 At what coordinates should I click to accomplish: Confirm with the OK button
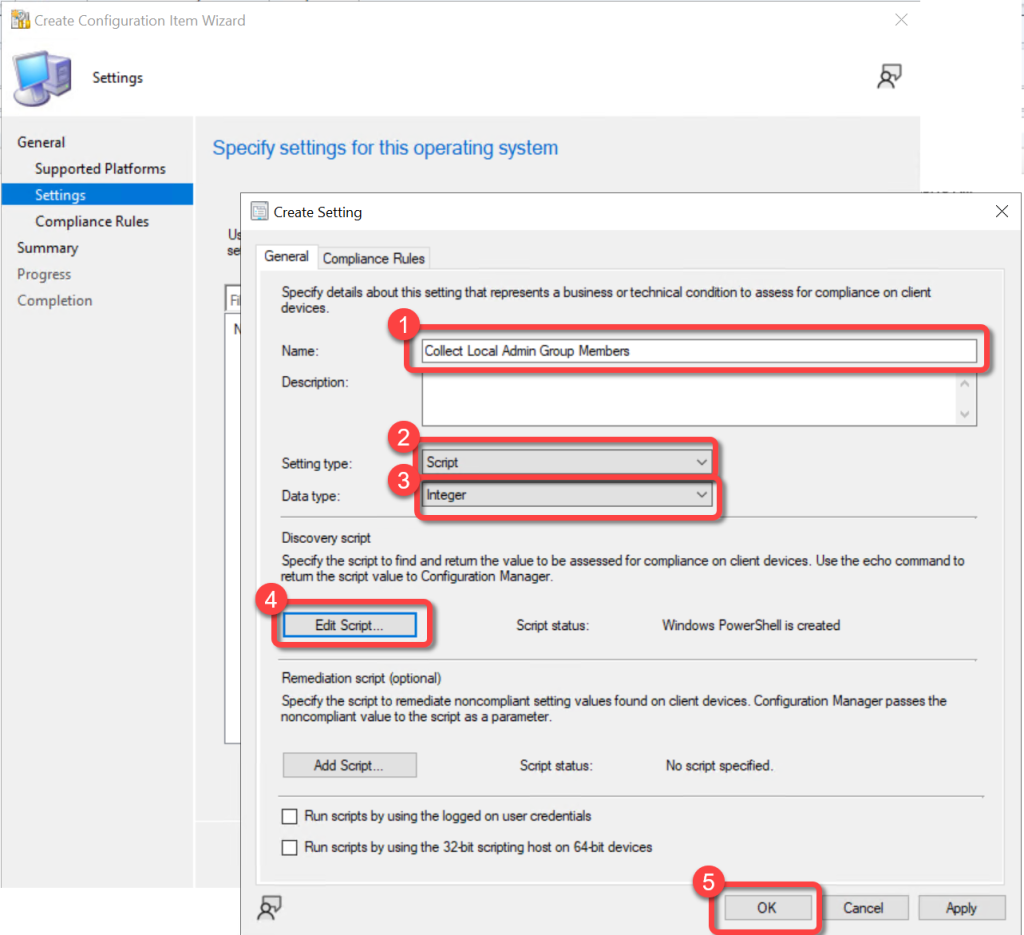click(x=766, y=908)
